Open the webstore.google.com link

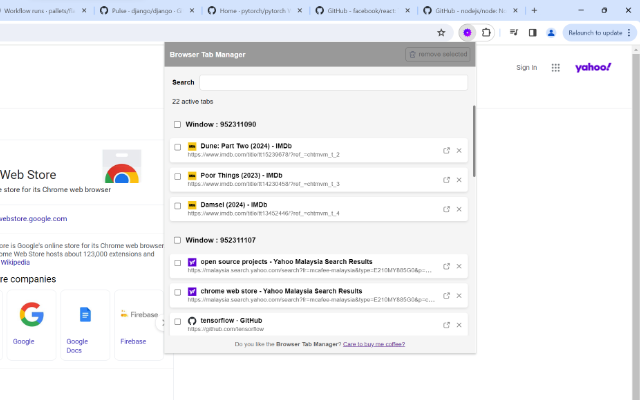pyautogui.click(x=33, y=219)
